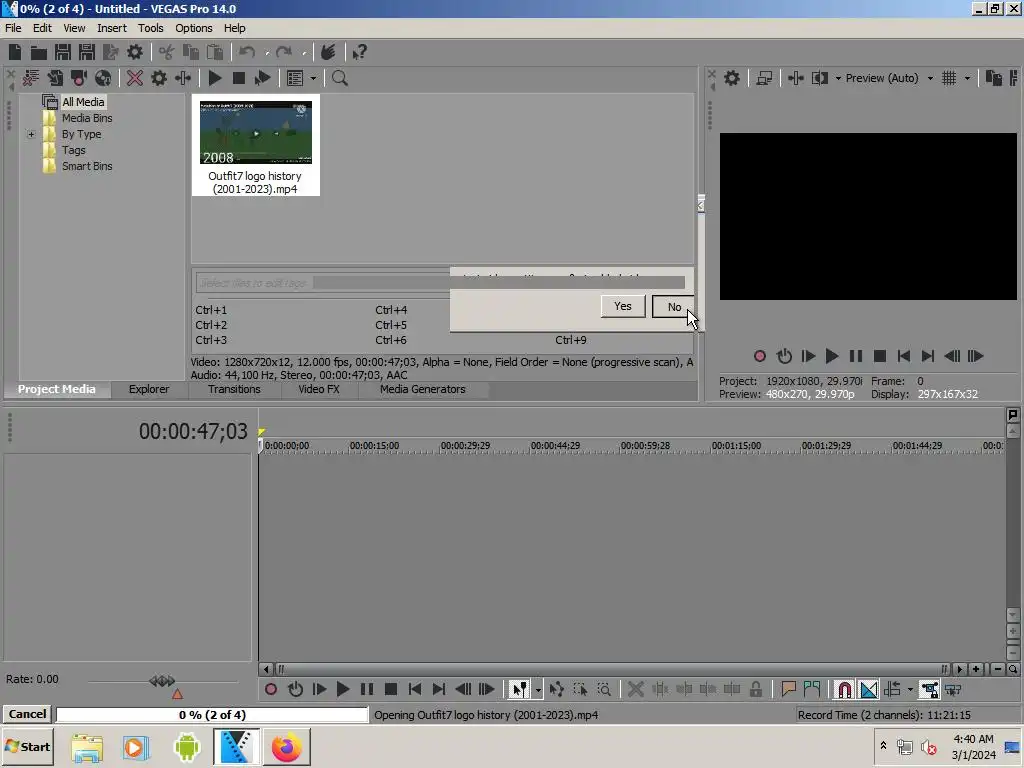Viewport: 1024px width, 768px height.
Task: Stop preview in Project Media toolbar
Action: [x=239, y=78]
